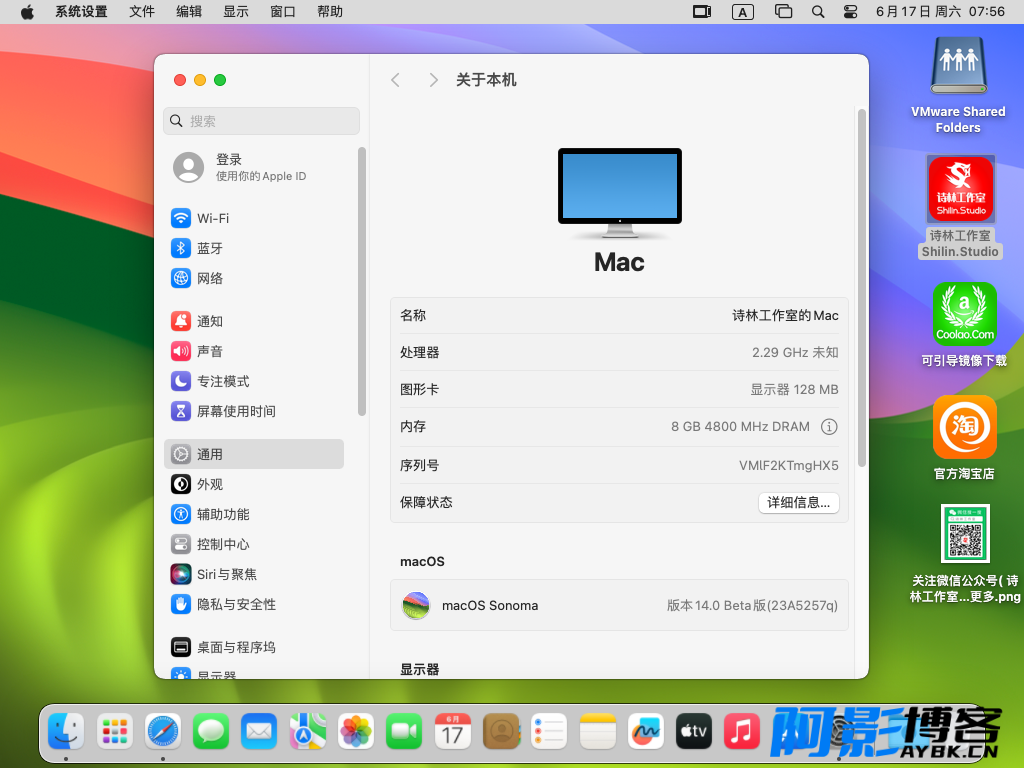Viewport: 1024px width, 768px height.
Task: Click the 详细信息... button
Action: 798,502
